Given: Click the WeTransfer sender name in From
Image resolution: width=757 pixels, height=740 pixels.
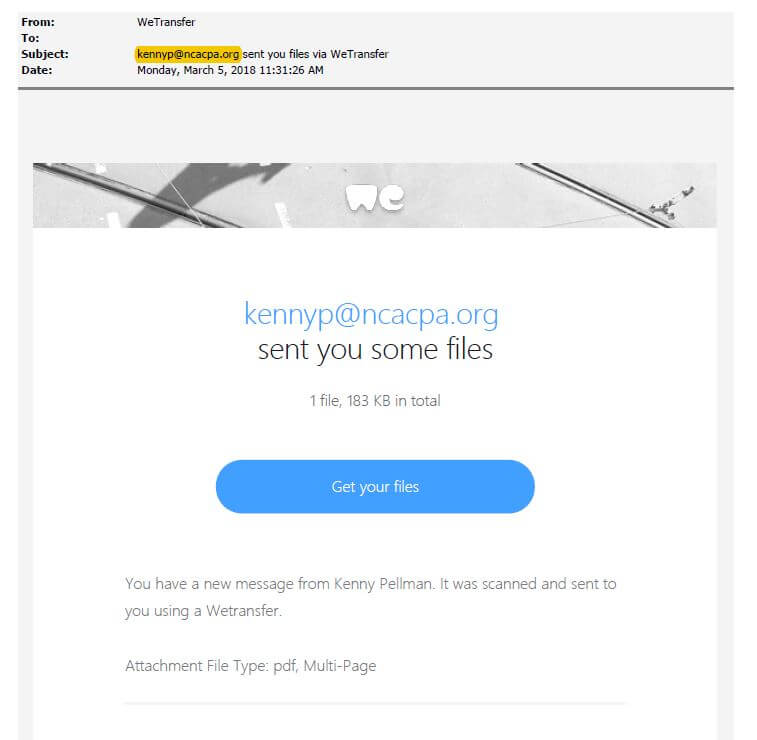Looking at the screenshot, I should tap(166, 22).
